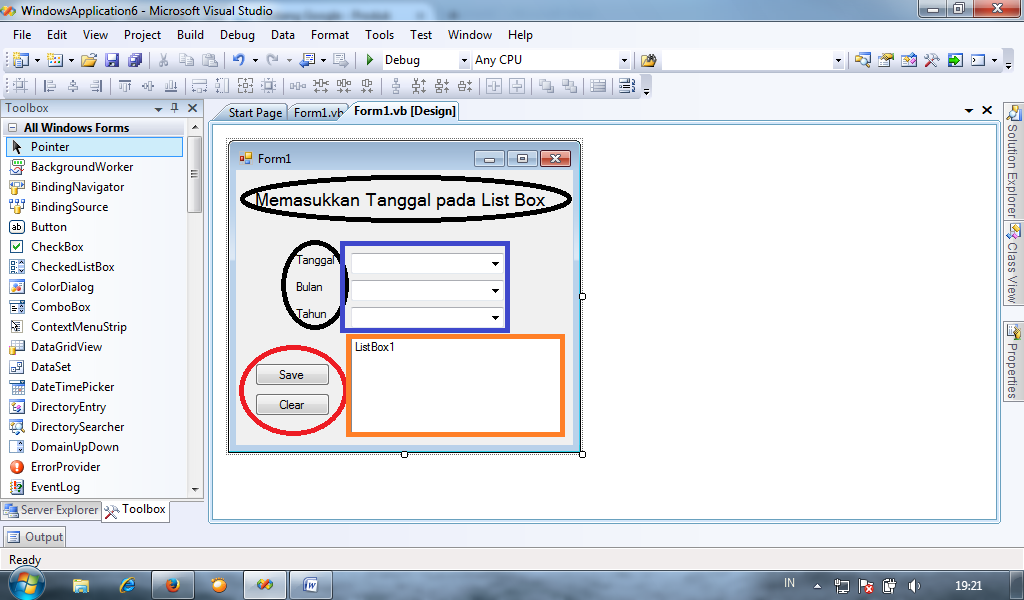Click the Toolbox hammer-and-wrench toolbar icon
The width and height of the screenshot is (1024, 600).
click(x=931, y=60)
